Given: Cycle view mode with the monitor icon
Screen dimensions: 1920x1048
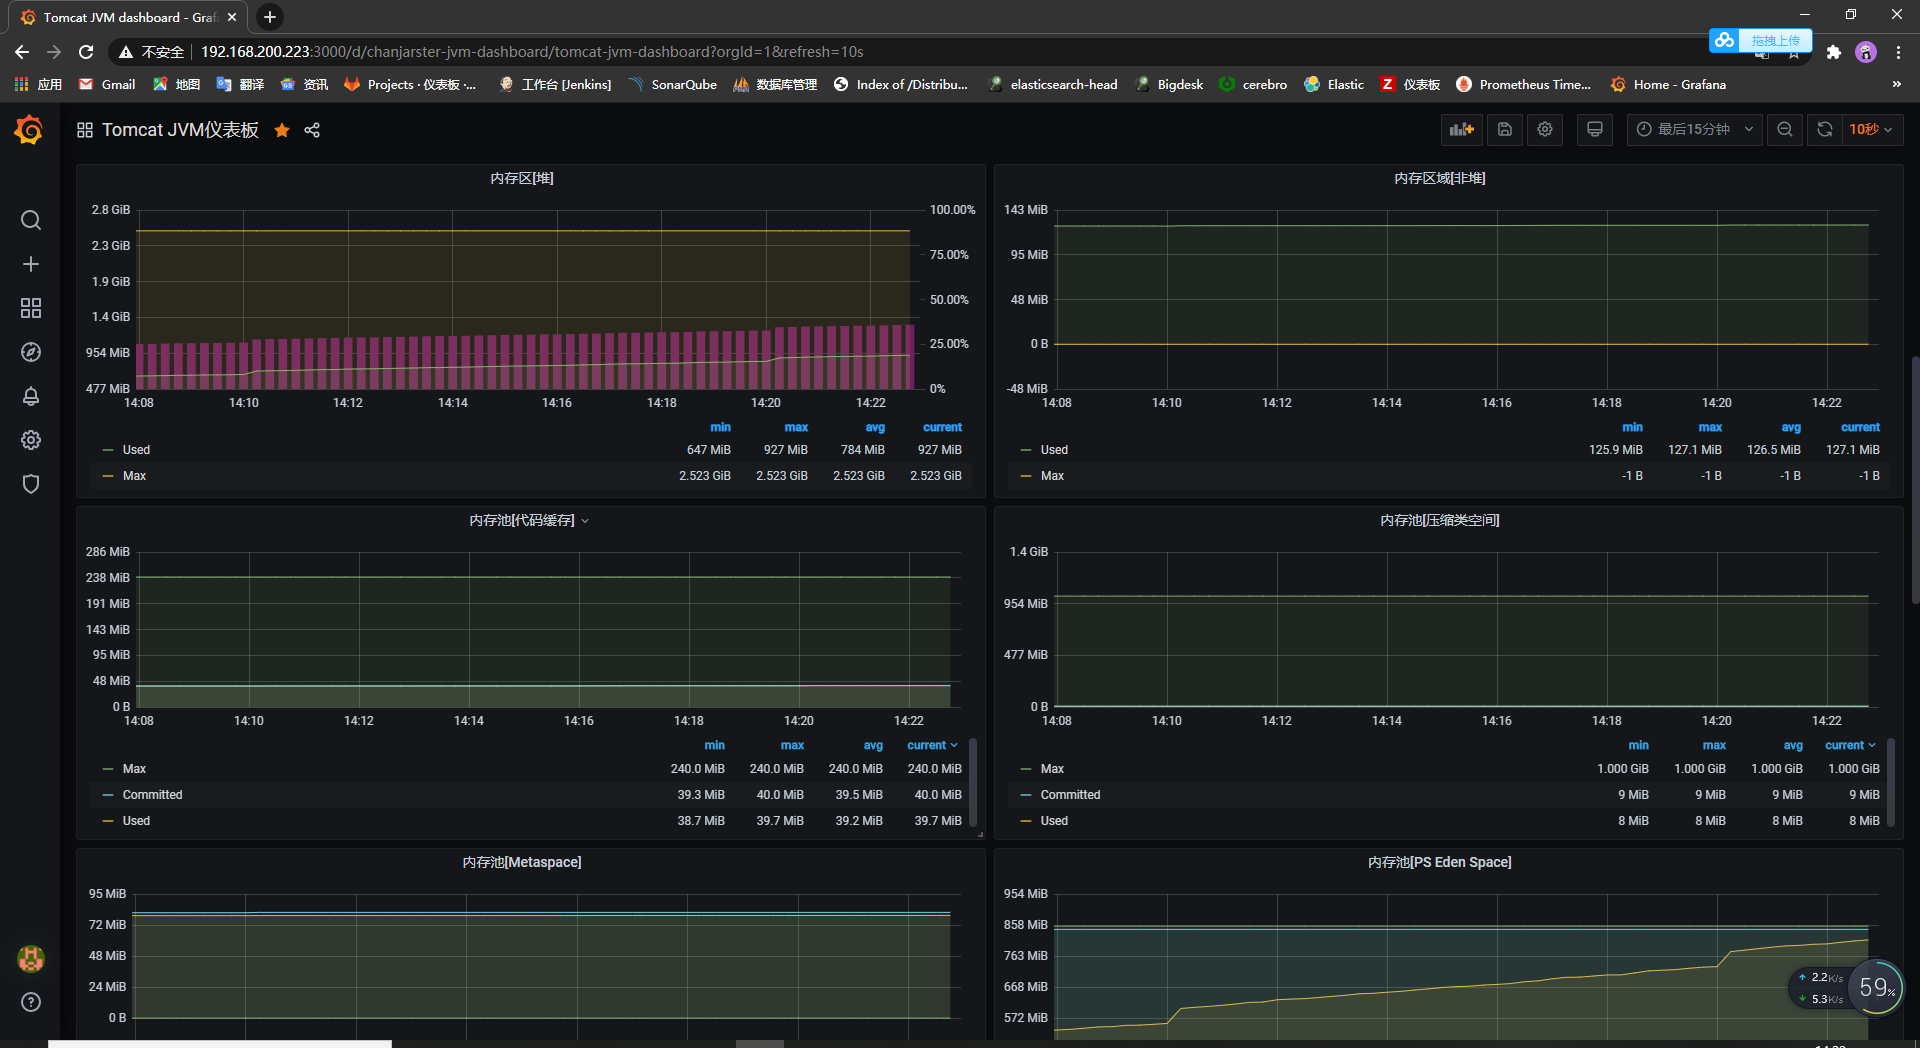Looking at the screenshot, I should [x=1595, y=129].
